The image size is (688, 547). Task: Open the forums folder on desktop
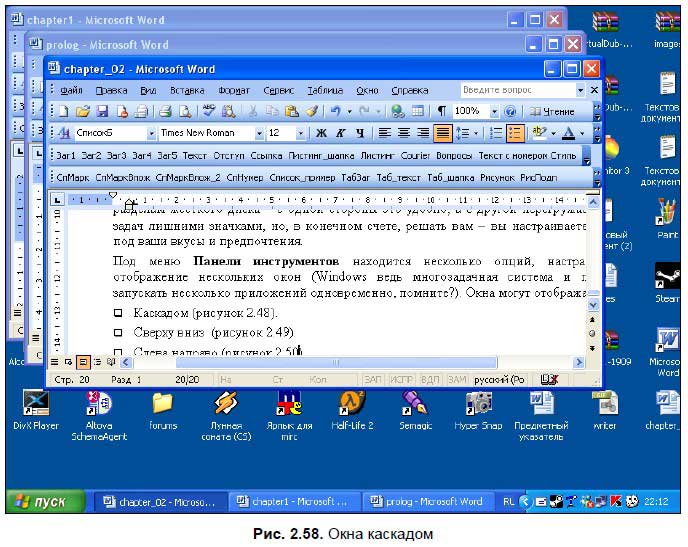pos(163,411)
